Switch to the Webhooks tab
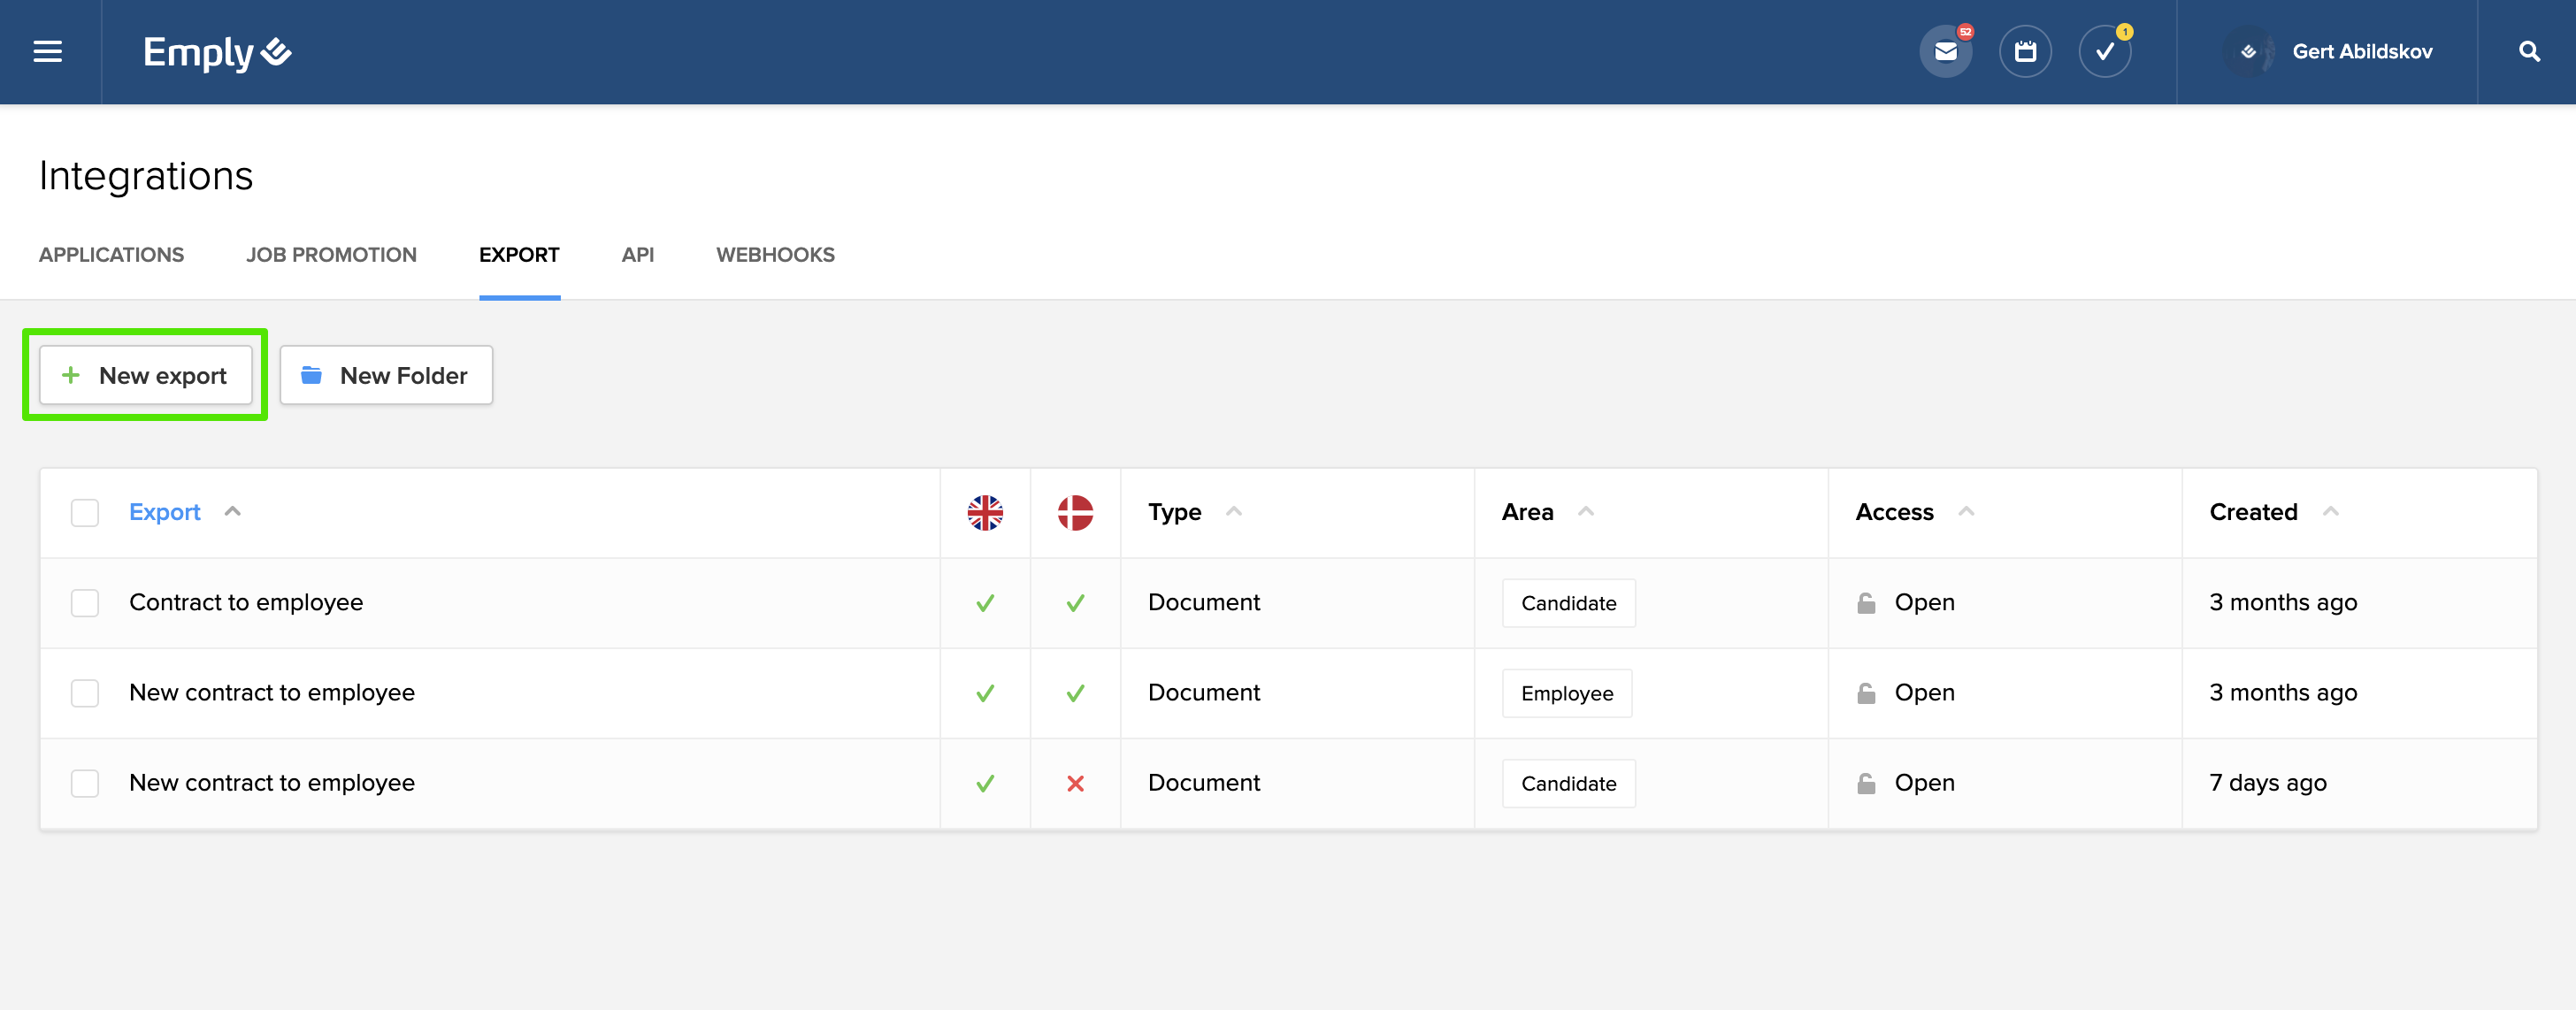 click(x=775, y=255)
